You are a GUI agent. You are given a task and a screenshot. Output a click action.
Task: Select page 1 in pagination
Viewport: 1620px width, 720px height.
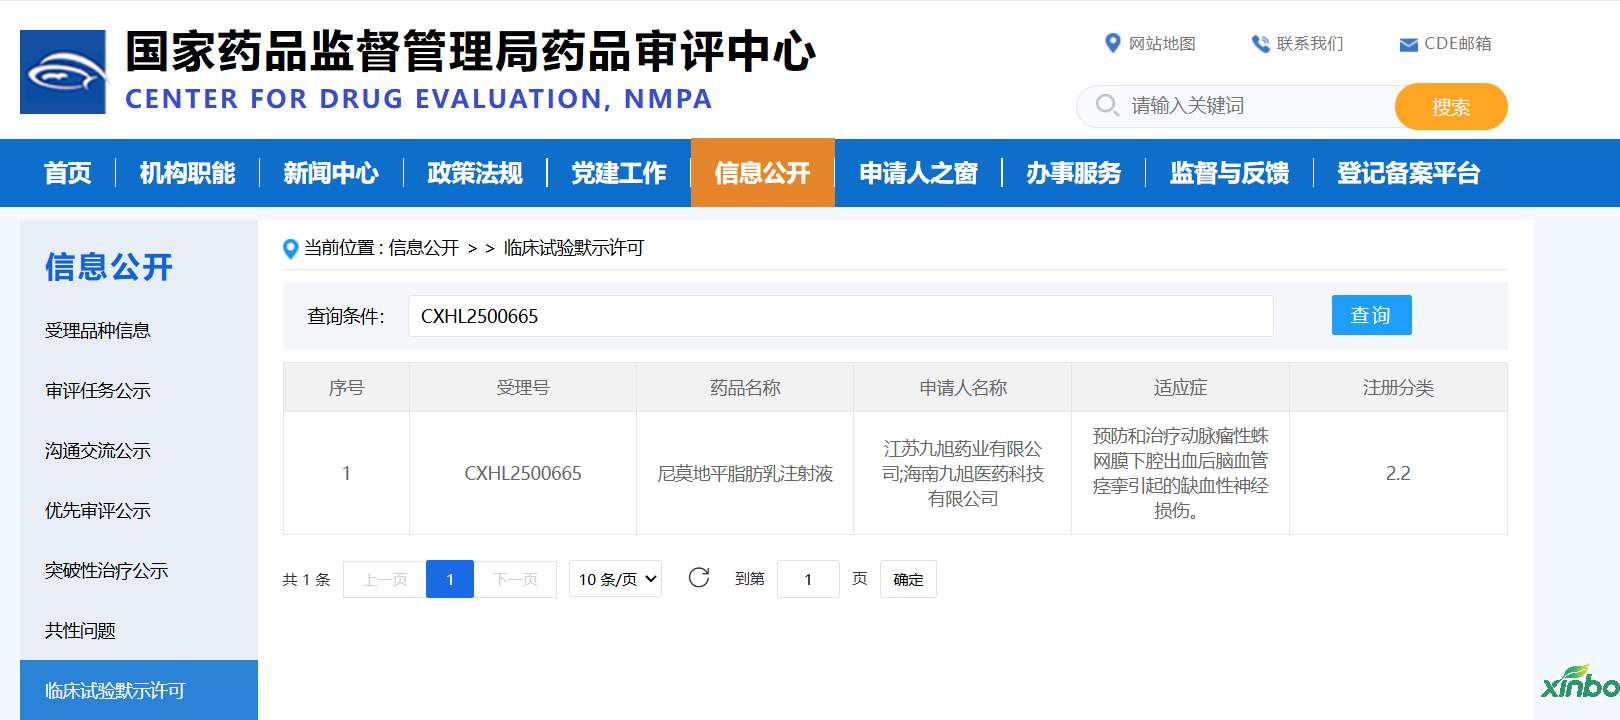450,579
